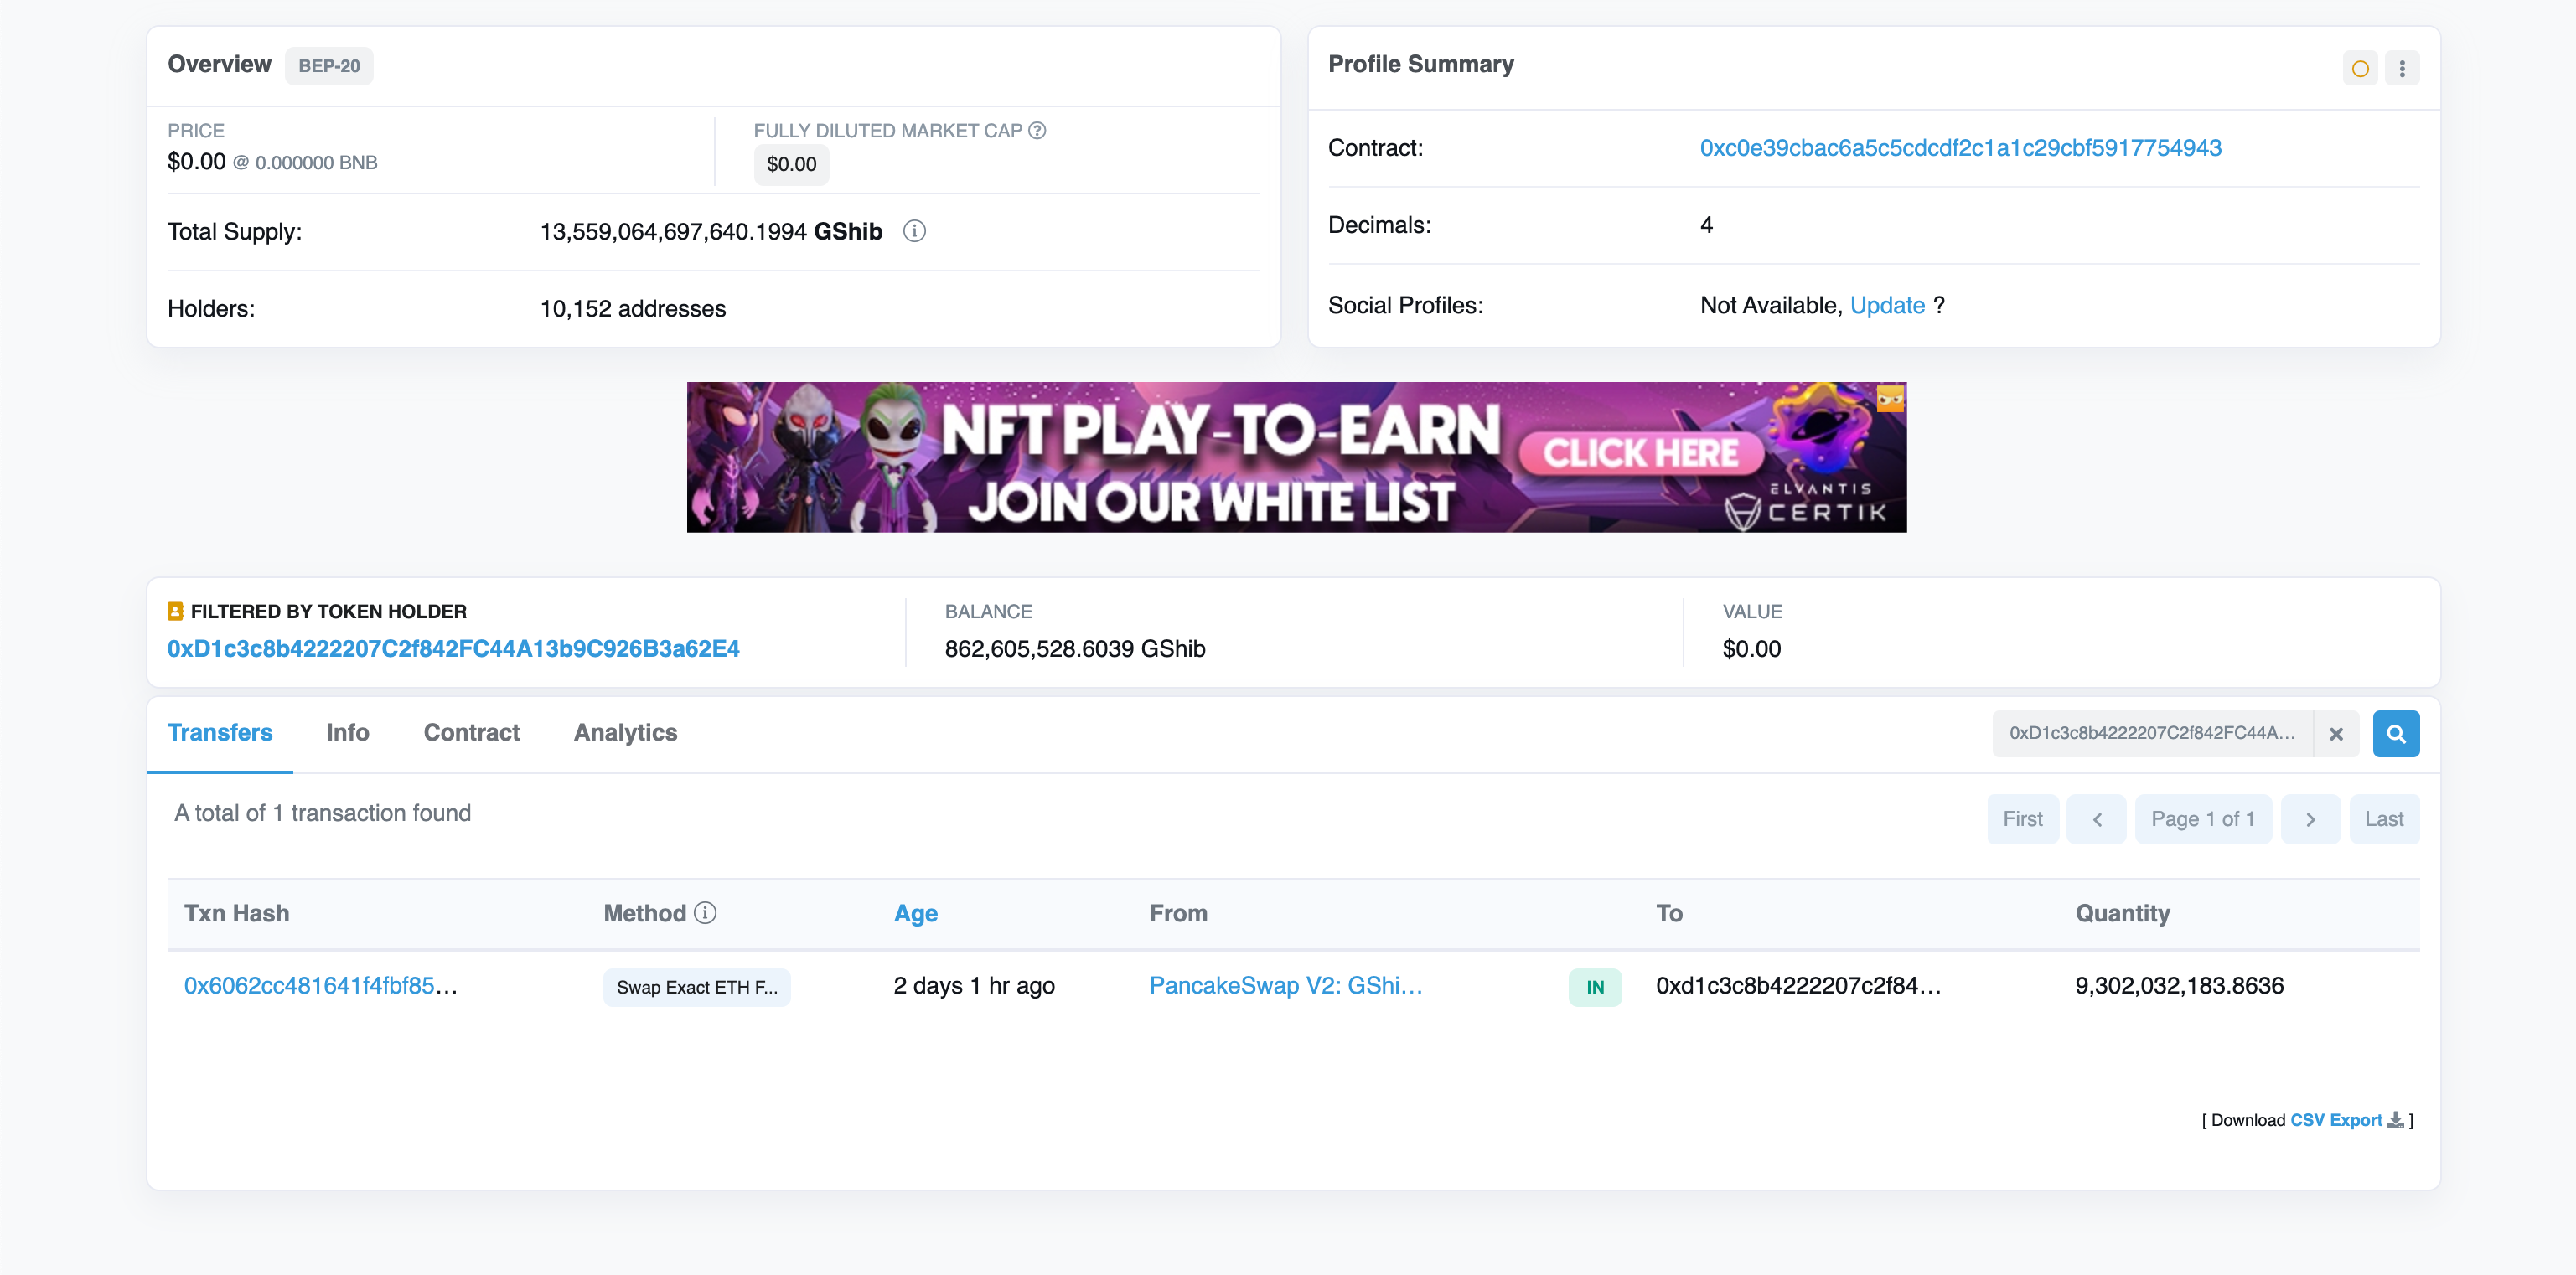The image size is (2576, 1275).
Task: Open the three-dot options menu
Action: coord(2402,68)
